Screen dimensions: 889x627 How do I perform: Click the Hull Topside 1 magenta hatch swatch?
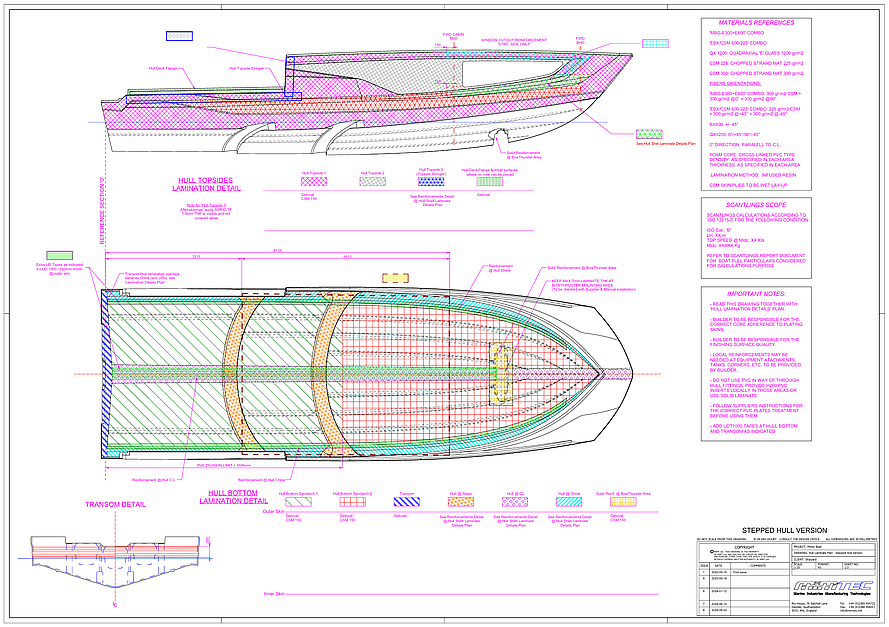315,182
